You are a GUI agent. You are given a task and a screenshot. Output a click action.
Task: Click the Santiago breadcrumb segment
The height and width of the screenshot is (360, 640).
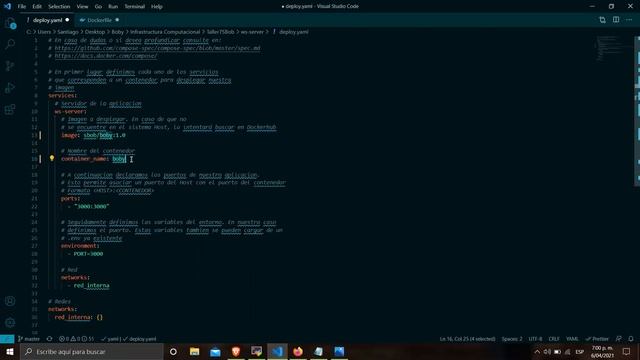68,32
